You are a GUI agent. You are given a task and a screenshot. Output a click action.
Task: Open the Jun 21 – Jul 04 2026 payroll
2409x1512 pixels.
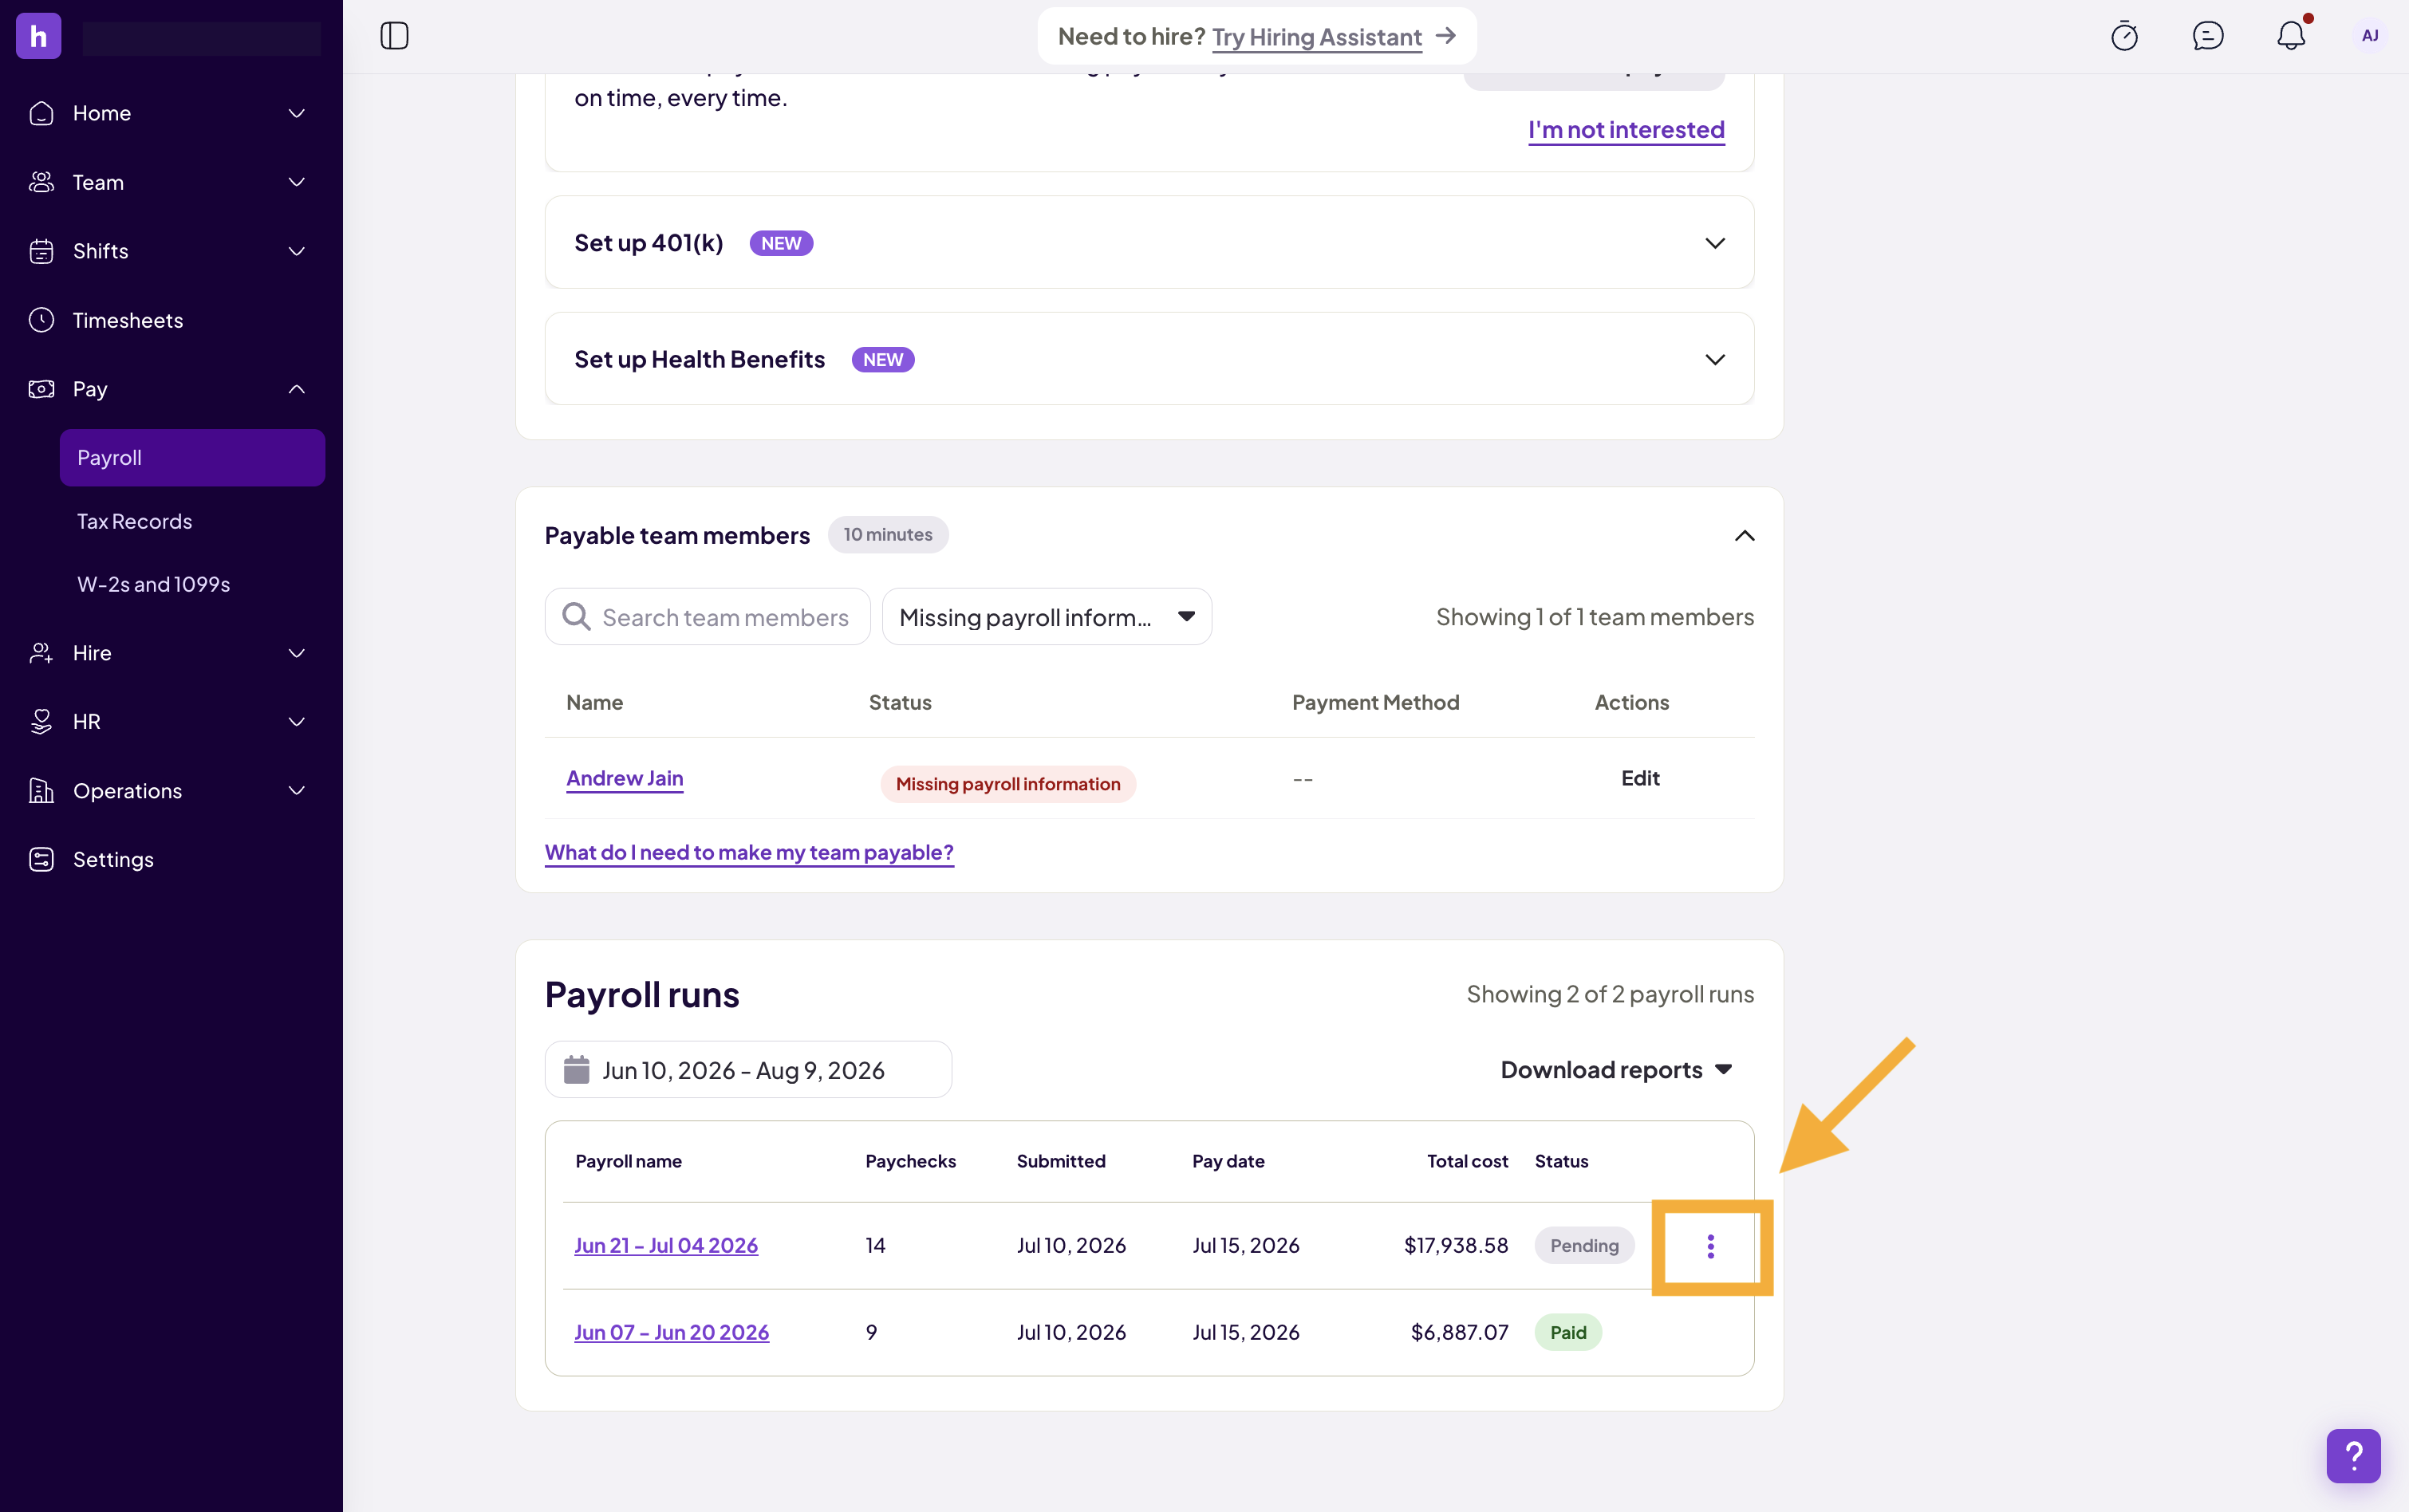click(x=665, y=1246)
